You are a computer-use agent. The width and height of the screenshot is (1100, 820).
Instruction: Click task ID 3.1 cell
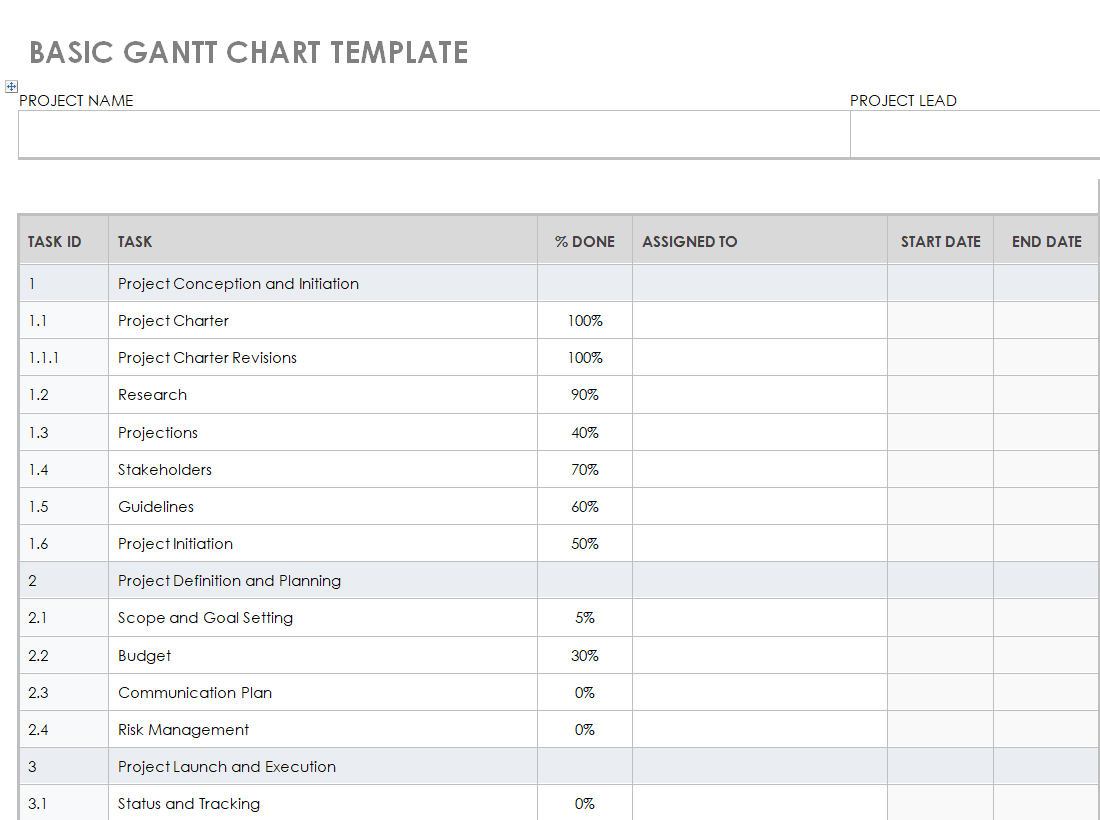coord(64,803)
